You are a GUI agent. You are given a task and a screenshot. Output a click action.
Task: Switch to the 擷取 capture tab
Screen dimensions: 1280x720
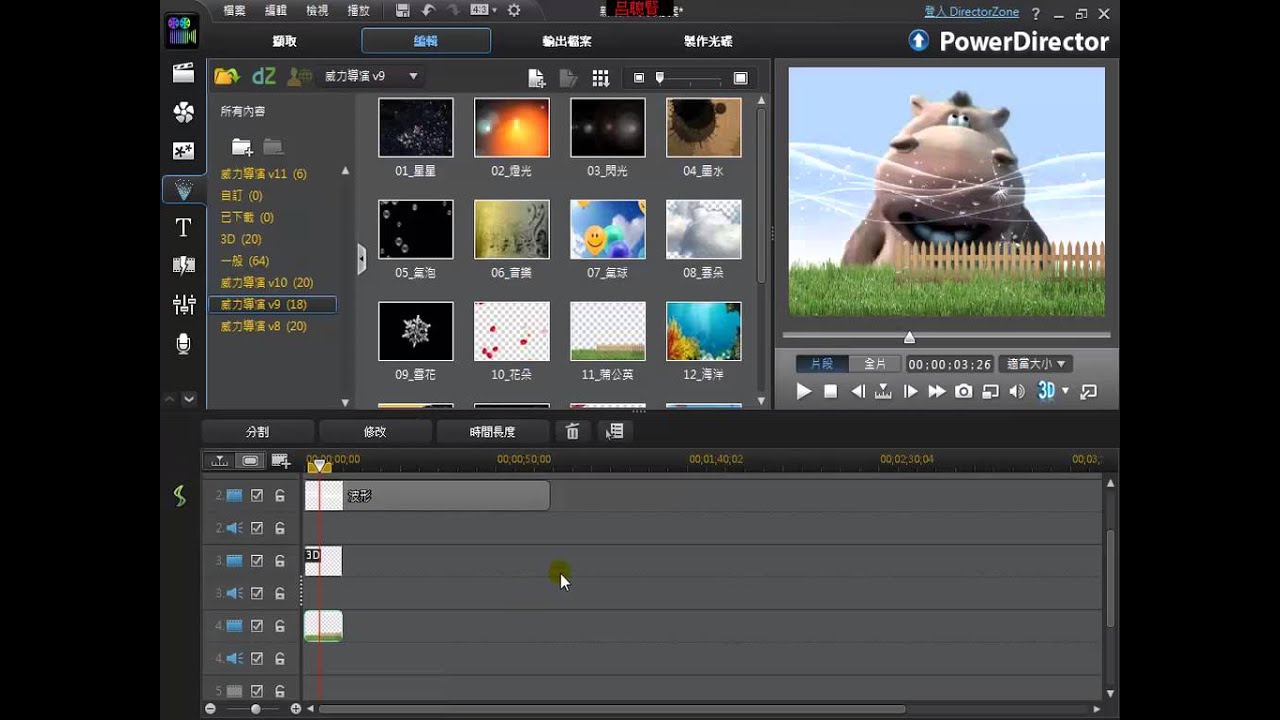pos(285,41)
